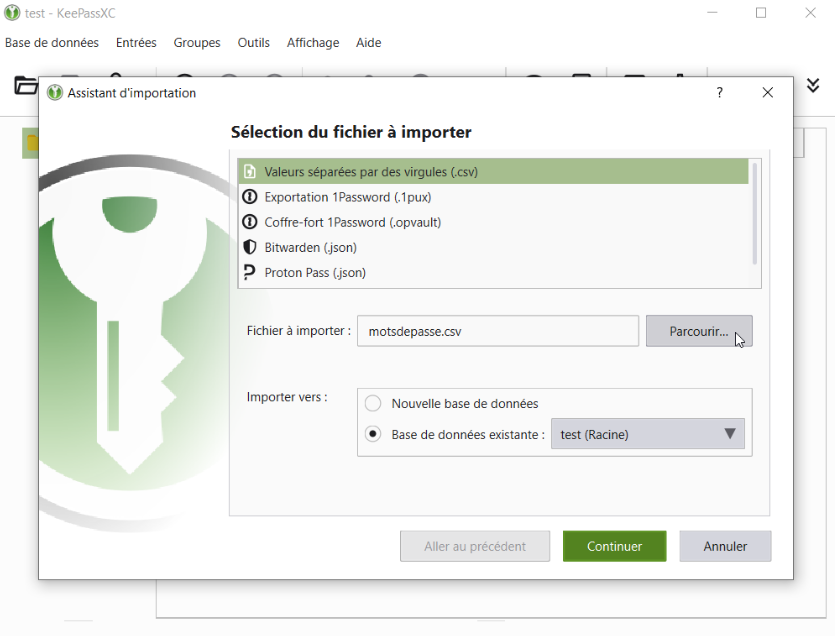The image size is (835, 636).
Task: Open the test (Racine) dropdown
Action: [648, 434]
